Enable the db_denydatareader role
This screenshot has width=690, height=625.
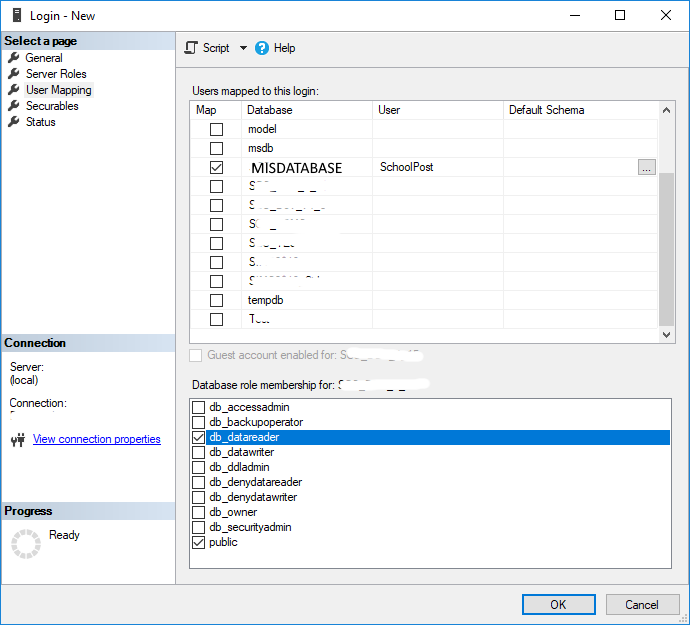point(198,482)
